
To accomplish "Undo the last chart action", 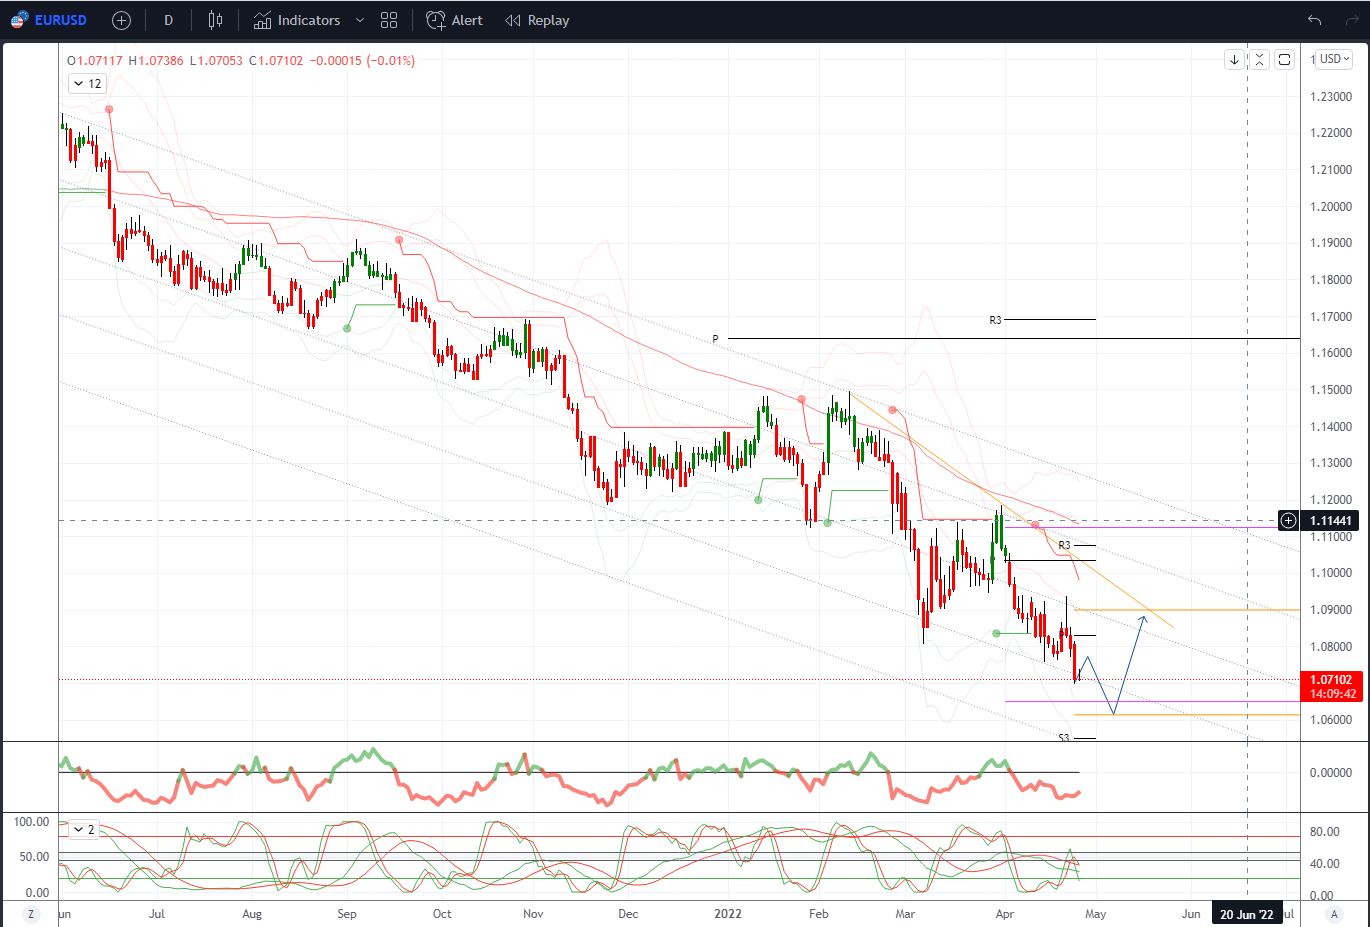I will pyautogui.click(x=1314, y=20).
